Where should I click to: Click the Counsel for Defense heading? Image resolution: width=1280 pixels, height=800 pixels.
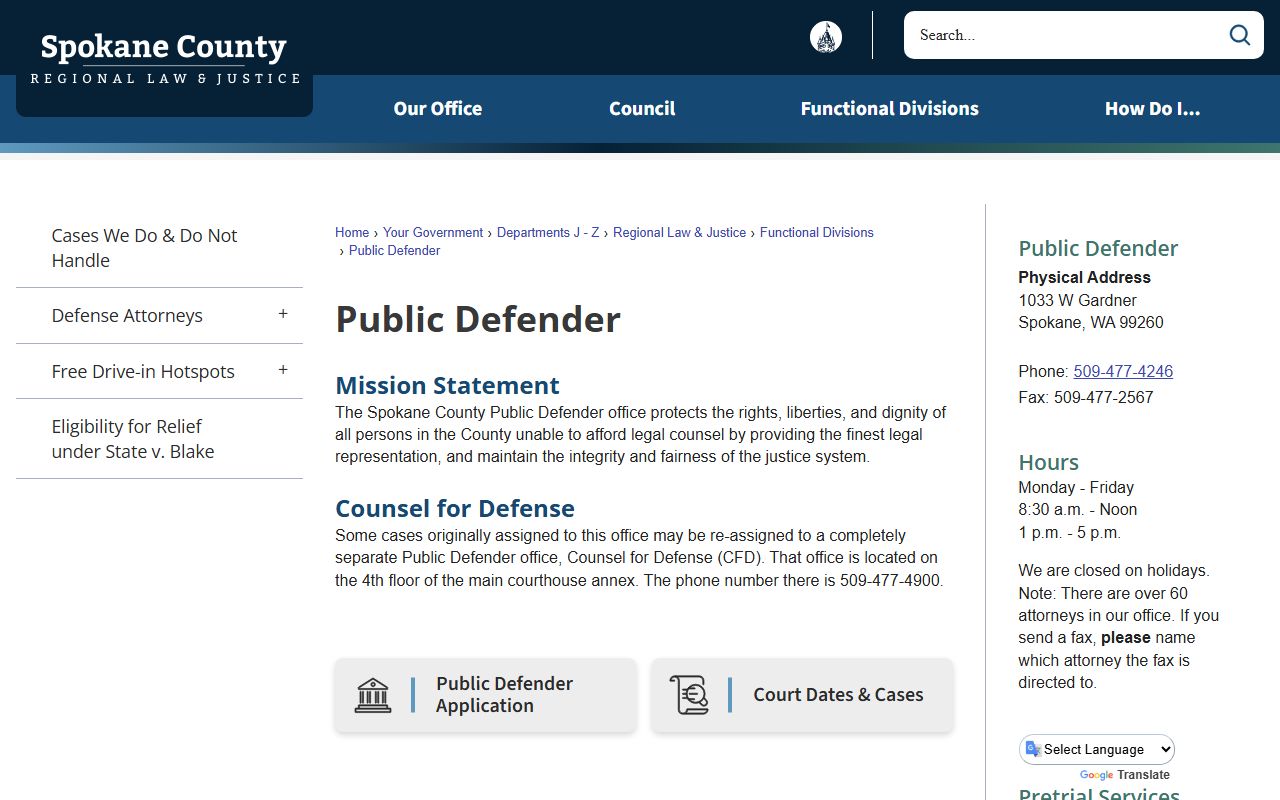pyautogui.click(x=455, y=508)
